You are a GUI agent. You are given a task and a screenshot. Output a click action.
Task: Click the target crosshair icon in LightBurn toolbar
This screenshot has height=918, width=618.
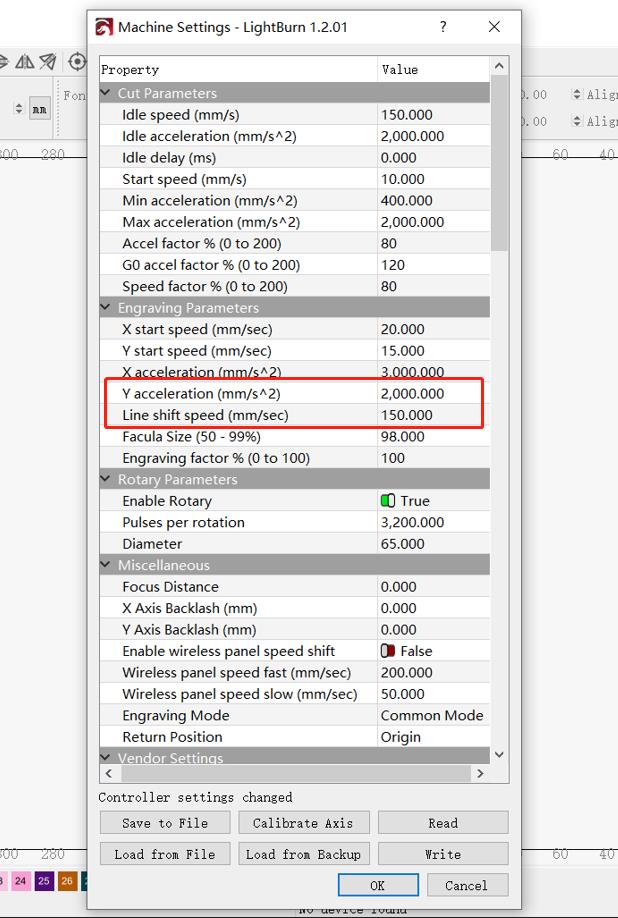pyautogui.click(x=77, y=61)
